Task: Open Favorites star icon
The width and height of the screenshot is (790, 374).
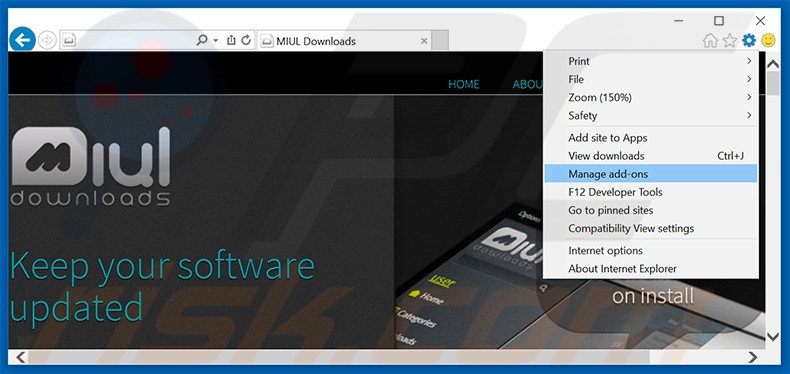Action: tap(730, 40)
